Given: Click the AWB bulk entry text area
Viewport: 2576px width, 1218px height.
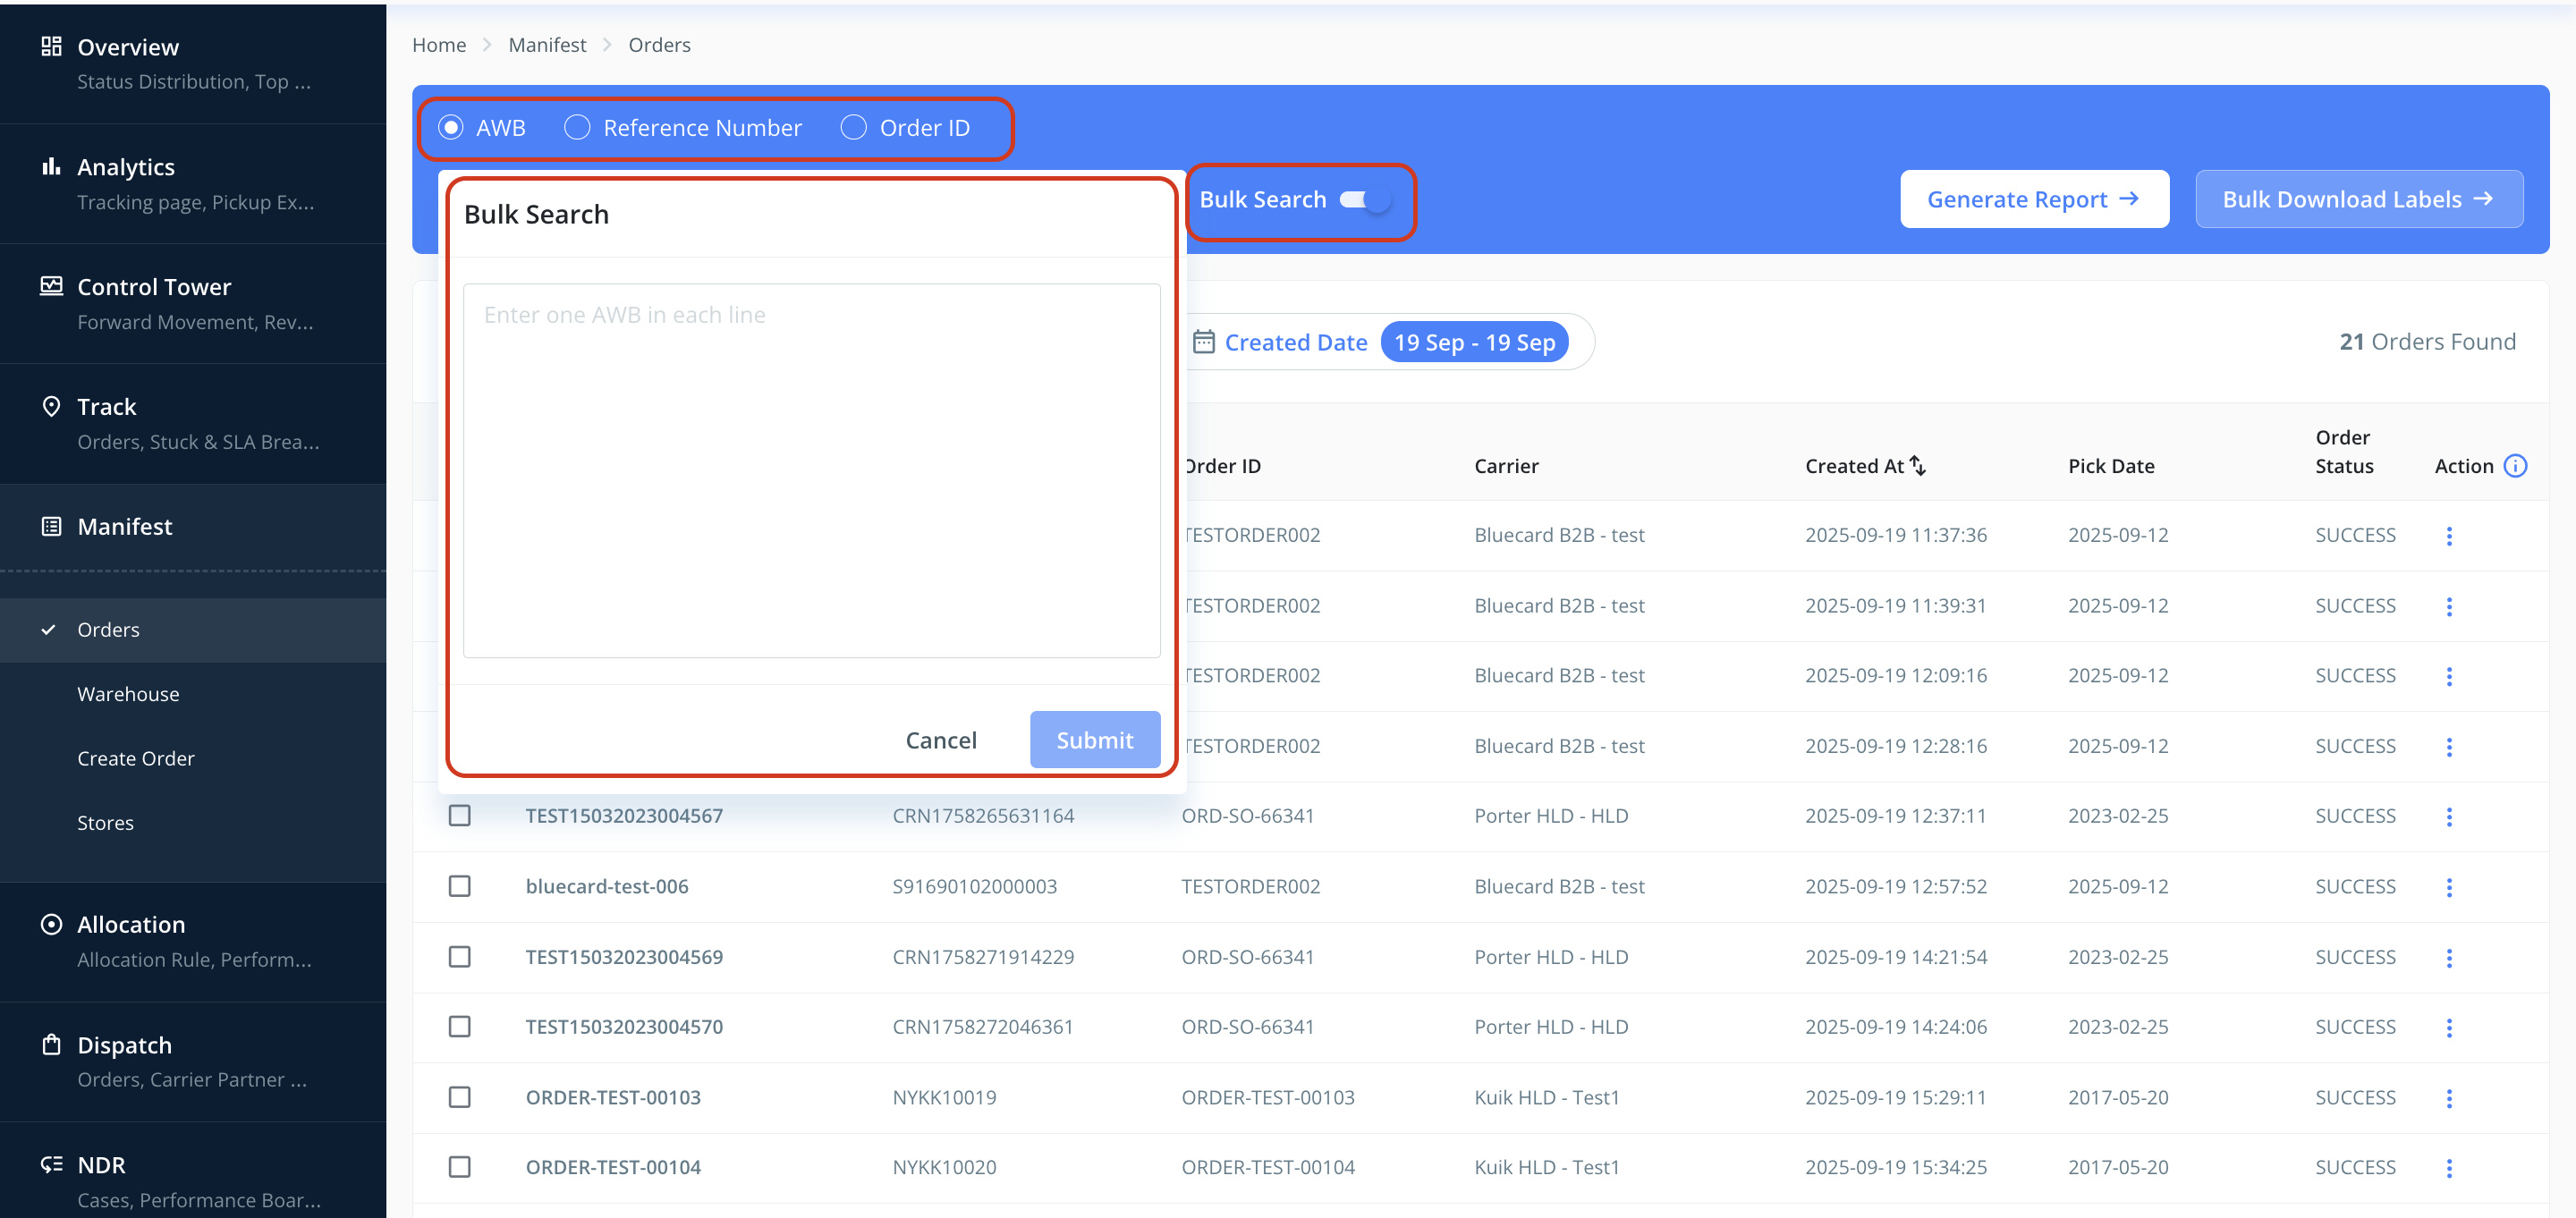Looking at the screenshot, I should pyautogui.click(x=811, y=470).
